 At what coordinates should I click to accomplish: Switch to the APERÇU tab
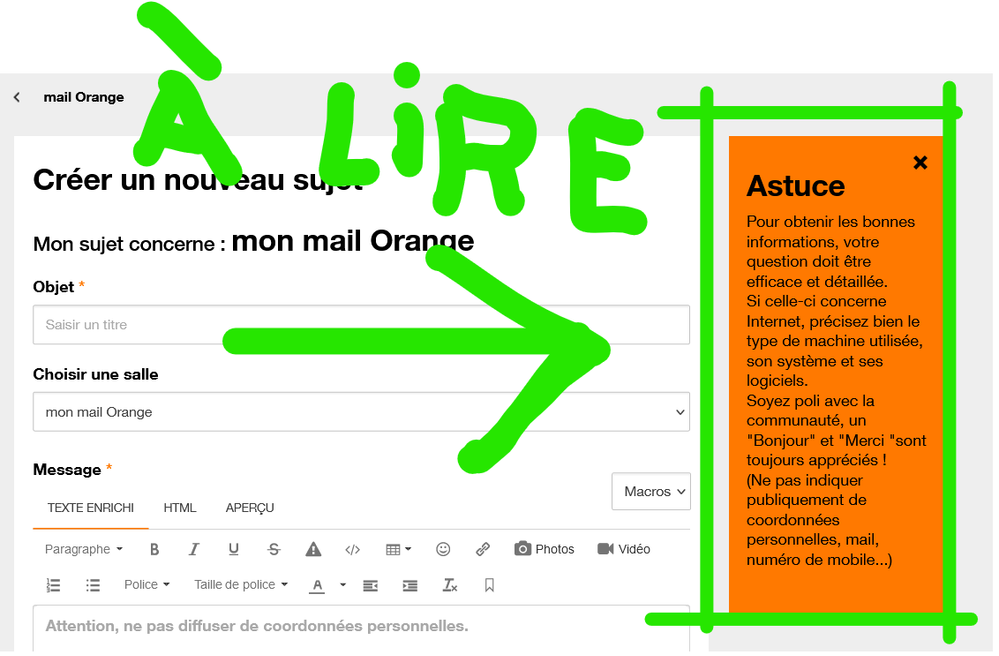(x=250, y=509)
